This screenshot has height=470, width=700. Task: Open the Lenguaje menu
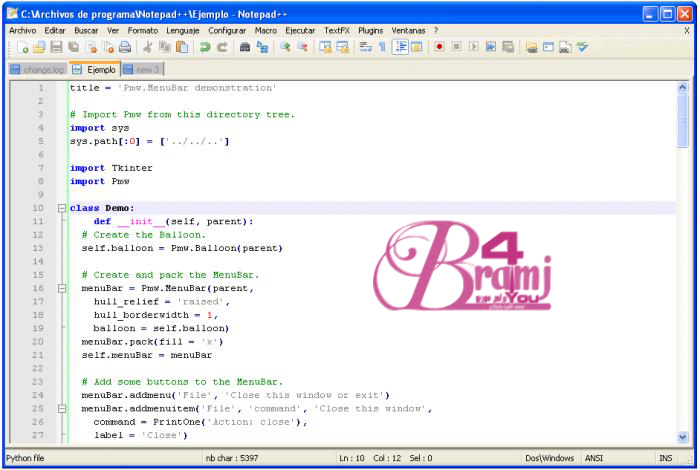click(183, 30)
